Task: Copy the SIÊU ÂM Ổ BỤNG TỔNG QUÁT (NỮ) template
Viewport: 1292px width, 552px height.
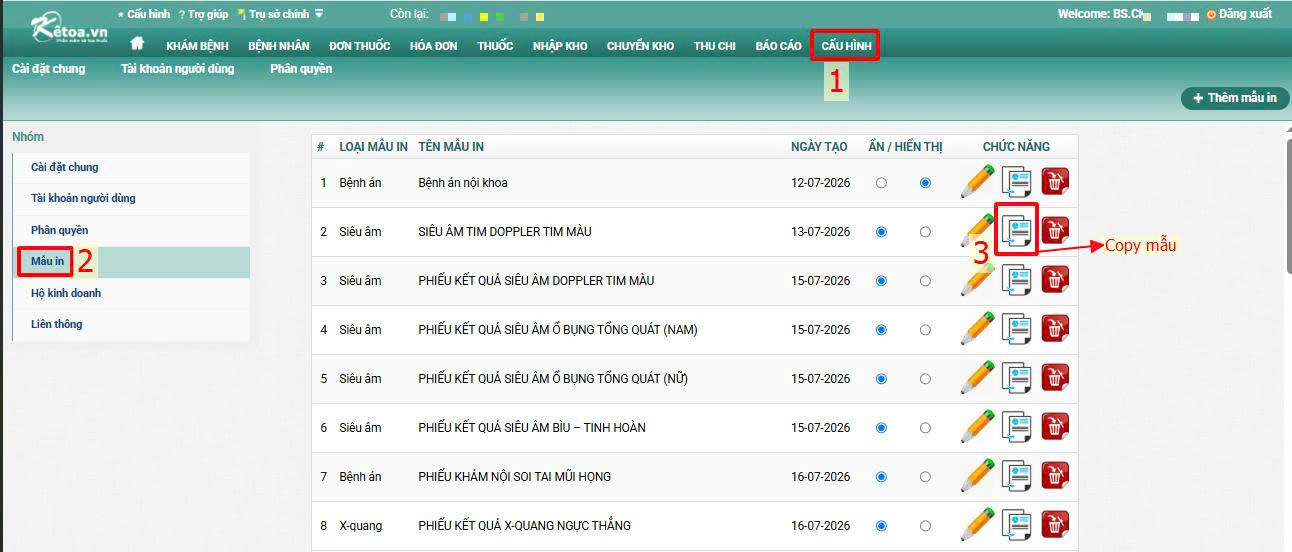Action: [x=1017, y=378]
